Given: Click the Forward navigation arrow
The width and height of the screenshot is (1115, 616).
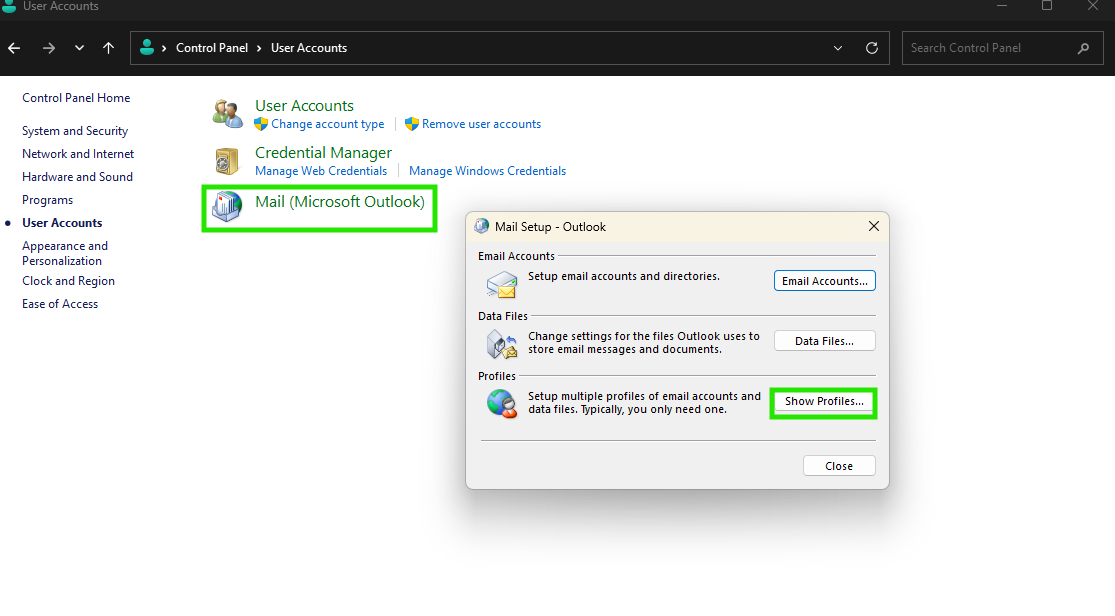Looking at the screenshot, I should [x=48, y=48].
